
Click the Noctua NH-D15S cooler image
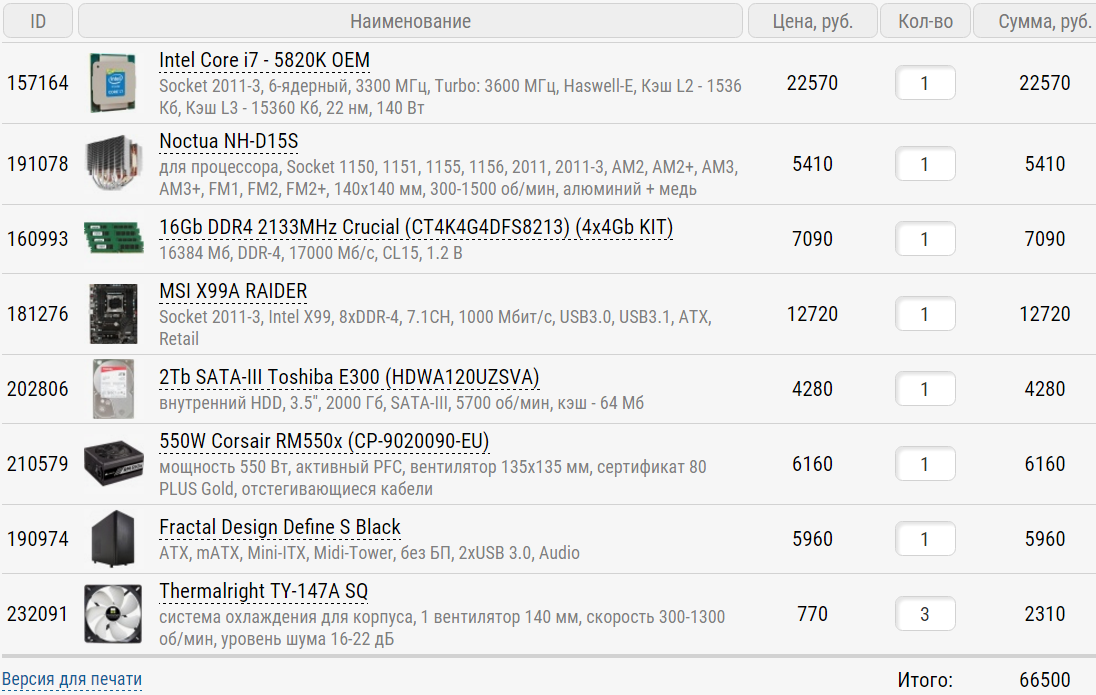tap(112, 164)
